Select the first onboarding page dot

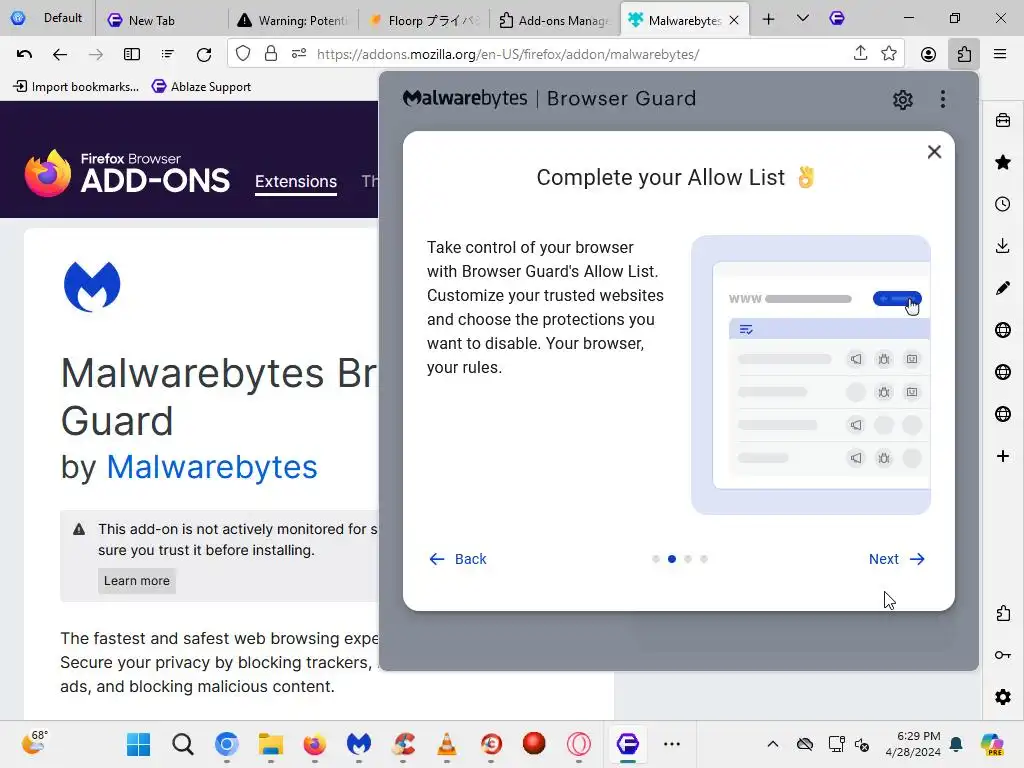pyautogui.click(x=656, y=559)
